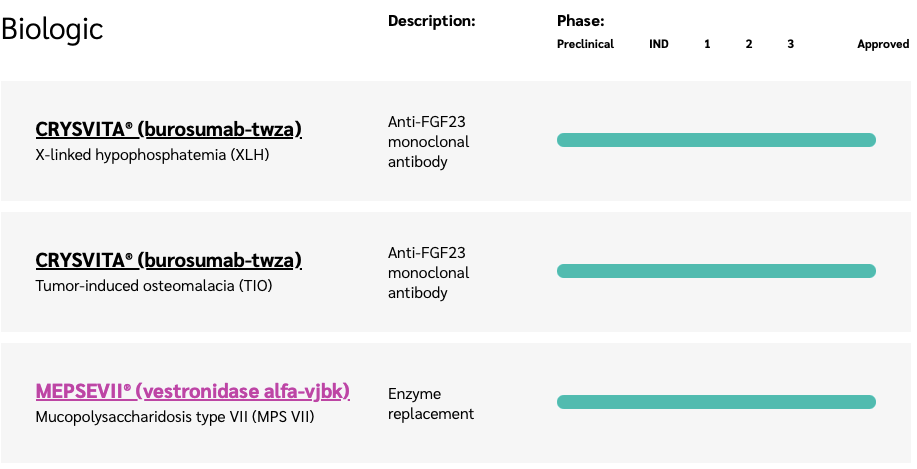Click the first Anti-FGF23 monoclonal antibody description
The image size is (917, 469).
429,142
